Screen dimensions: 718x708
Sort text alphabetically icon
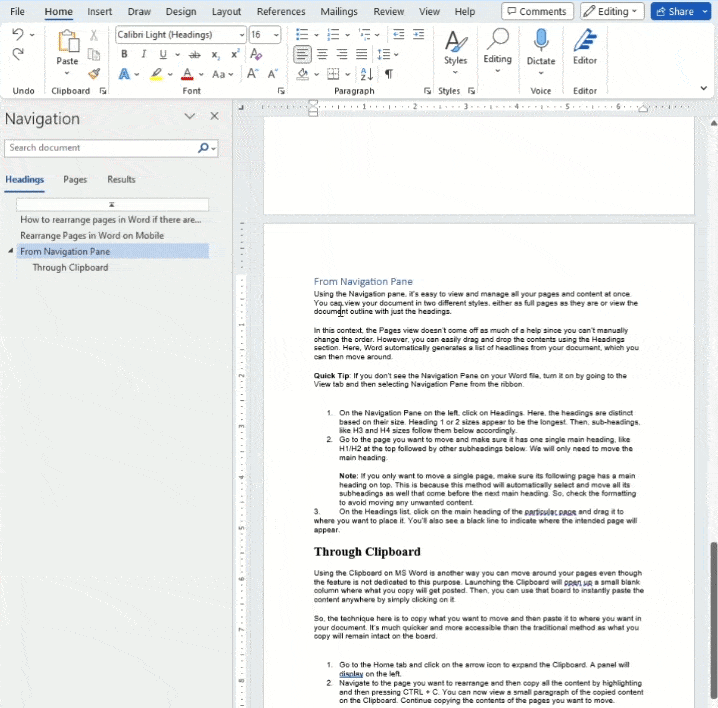click(x=366, y=74)
